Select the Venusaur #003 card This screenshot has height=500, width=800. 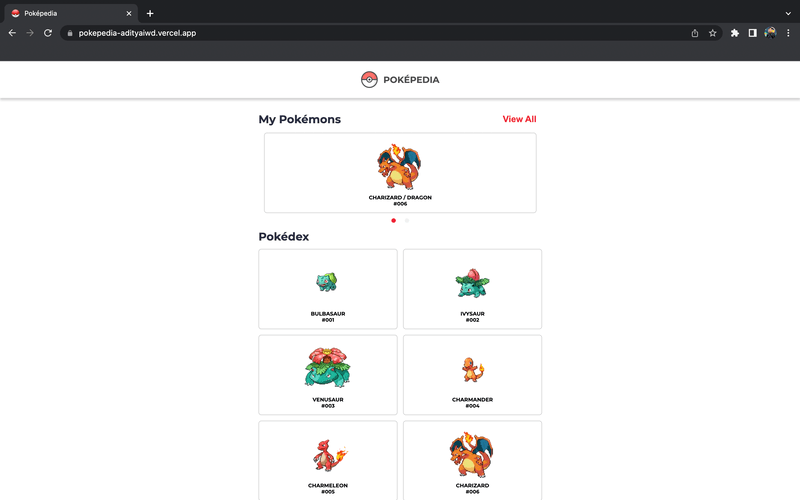click(328, 375)
